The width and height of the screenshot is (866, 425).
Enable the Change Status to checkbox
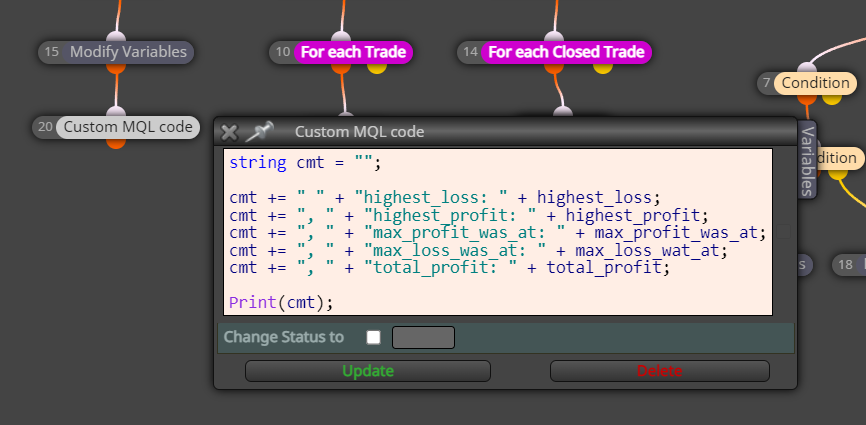click(x=373, y=337)
